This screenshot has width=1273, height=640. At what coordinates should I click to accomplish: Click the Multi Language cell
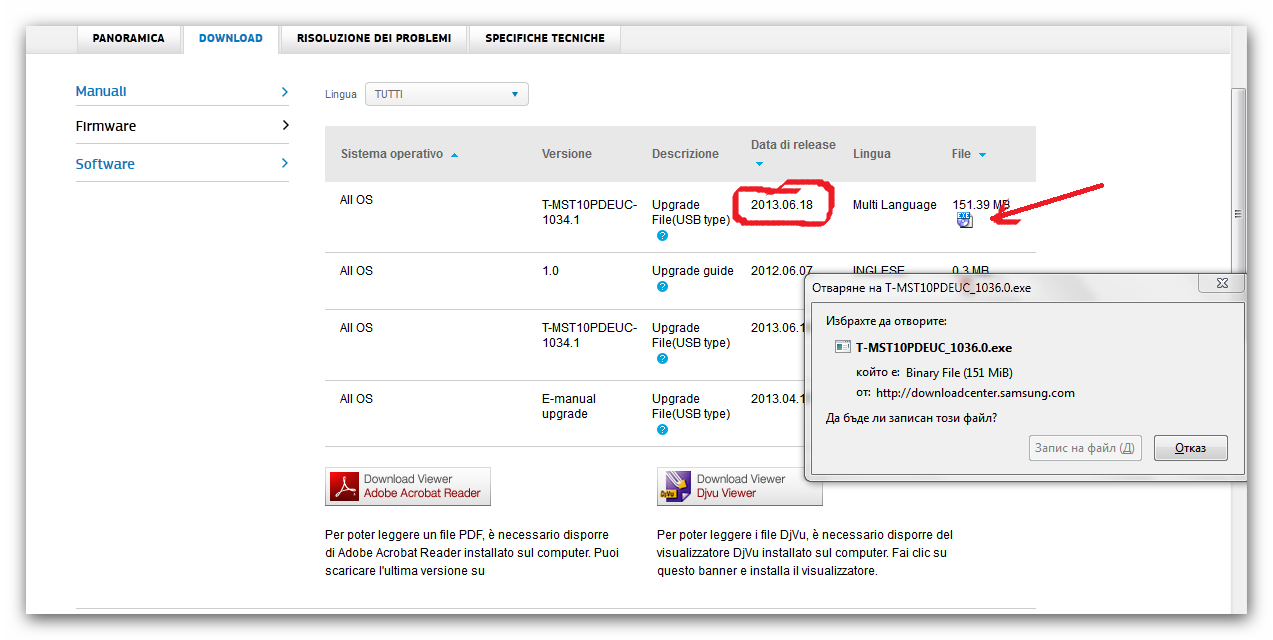point(895,204)
